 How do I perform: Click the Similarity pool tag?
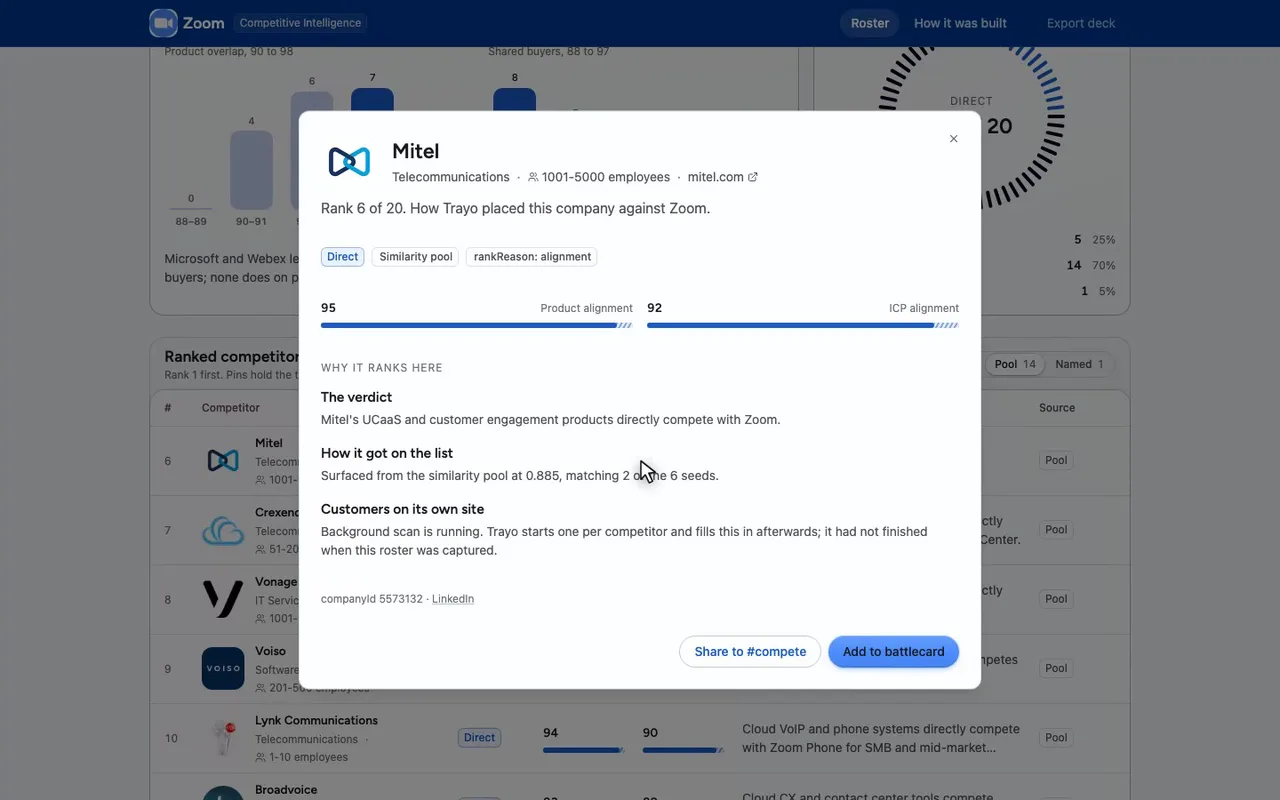click(416, 257)
